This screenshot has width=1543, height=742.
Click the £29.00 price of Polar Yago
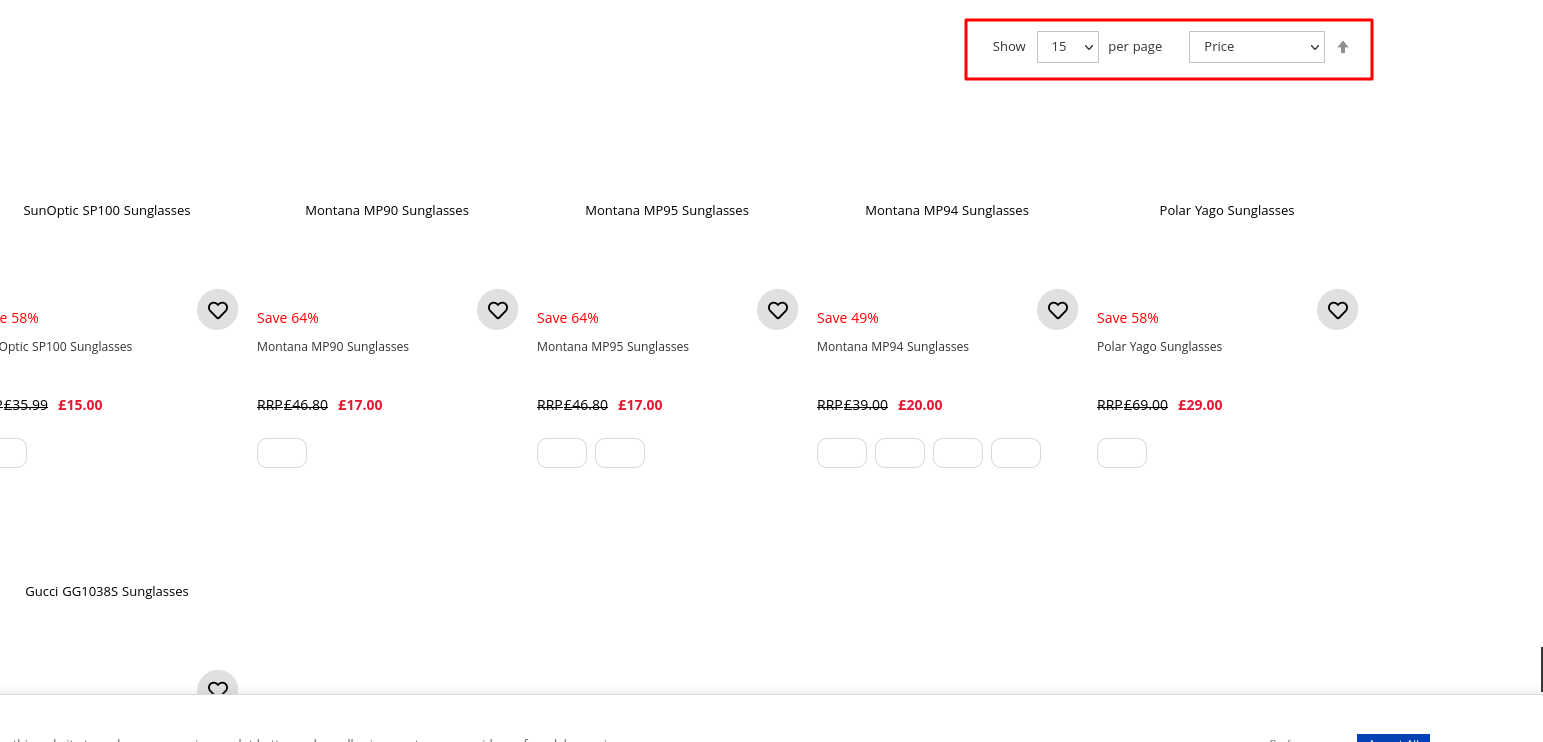[x=1200, y=405]
